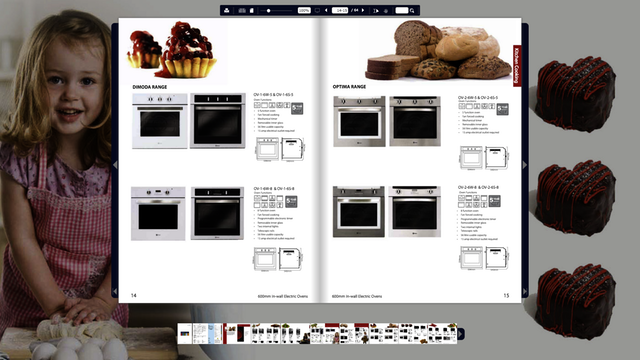Click the zoom slider handle
Screen dimensions: 640x360
point(269,10)
